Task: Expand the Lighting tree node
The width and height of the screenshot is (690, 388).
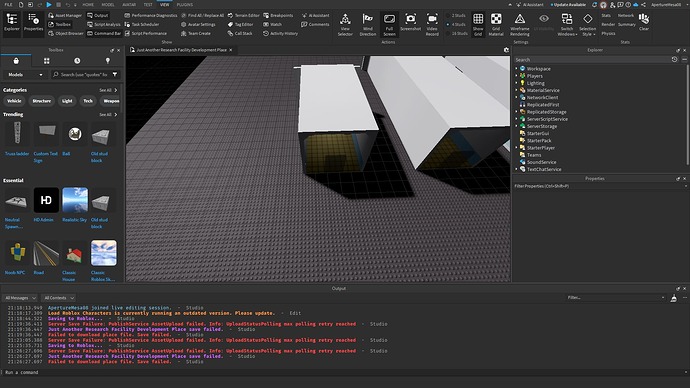Action: pos(517,83)
